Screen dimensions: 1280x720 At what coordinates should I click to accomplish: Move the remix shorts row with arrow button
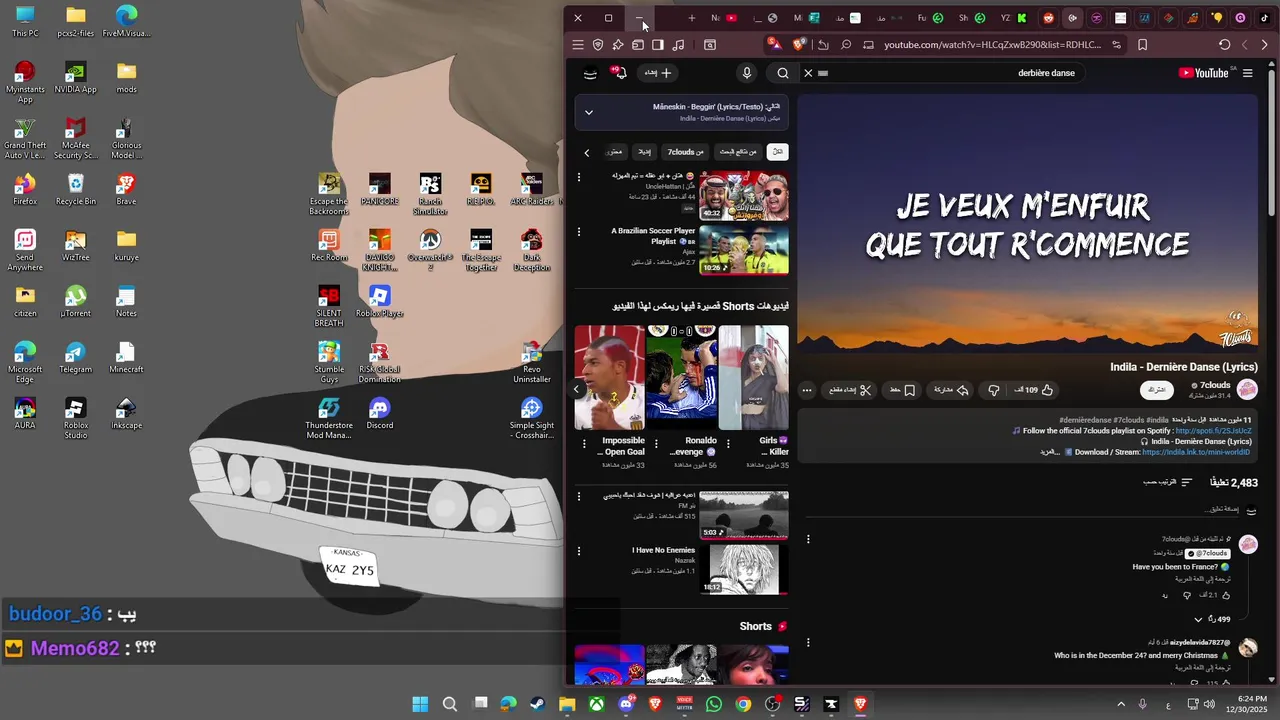point(577,389)
